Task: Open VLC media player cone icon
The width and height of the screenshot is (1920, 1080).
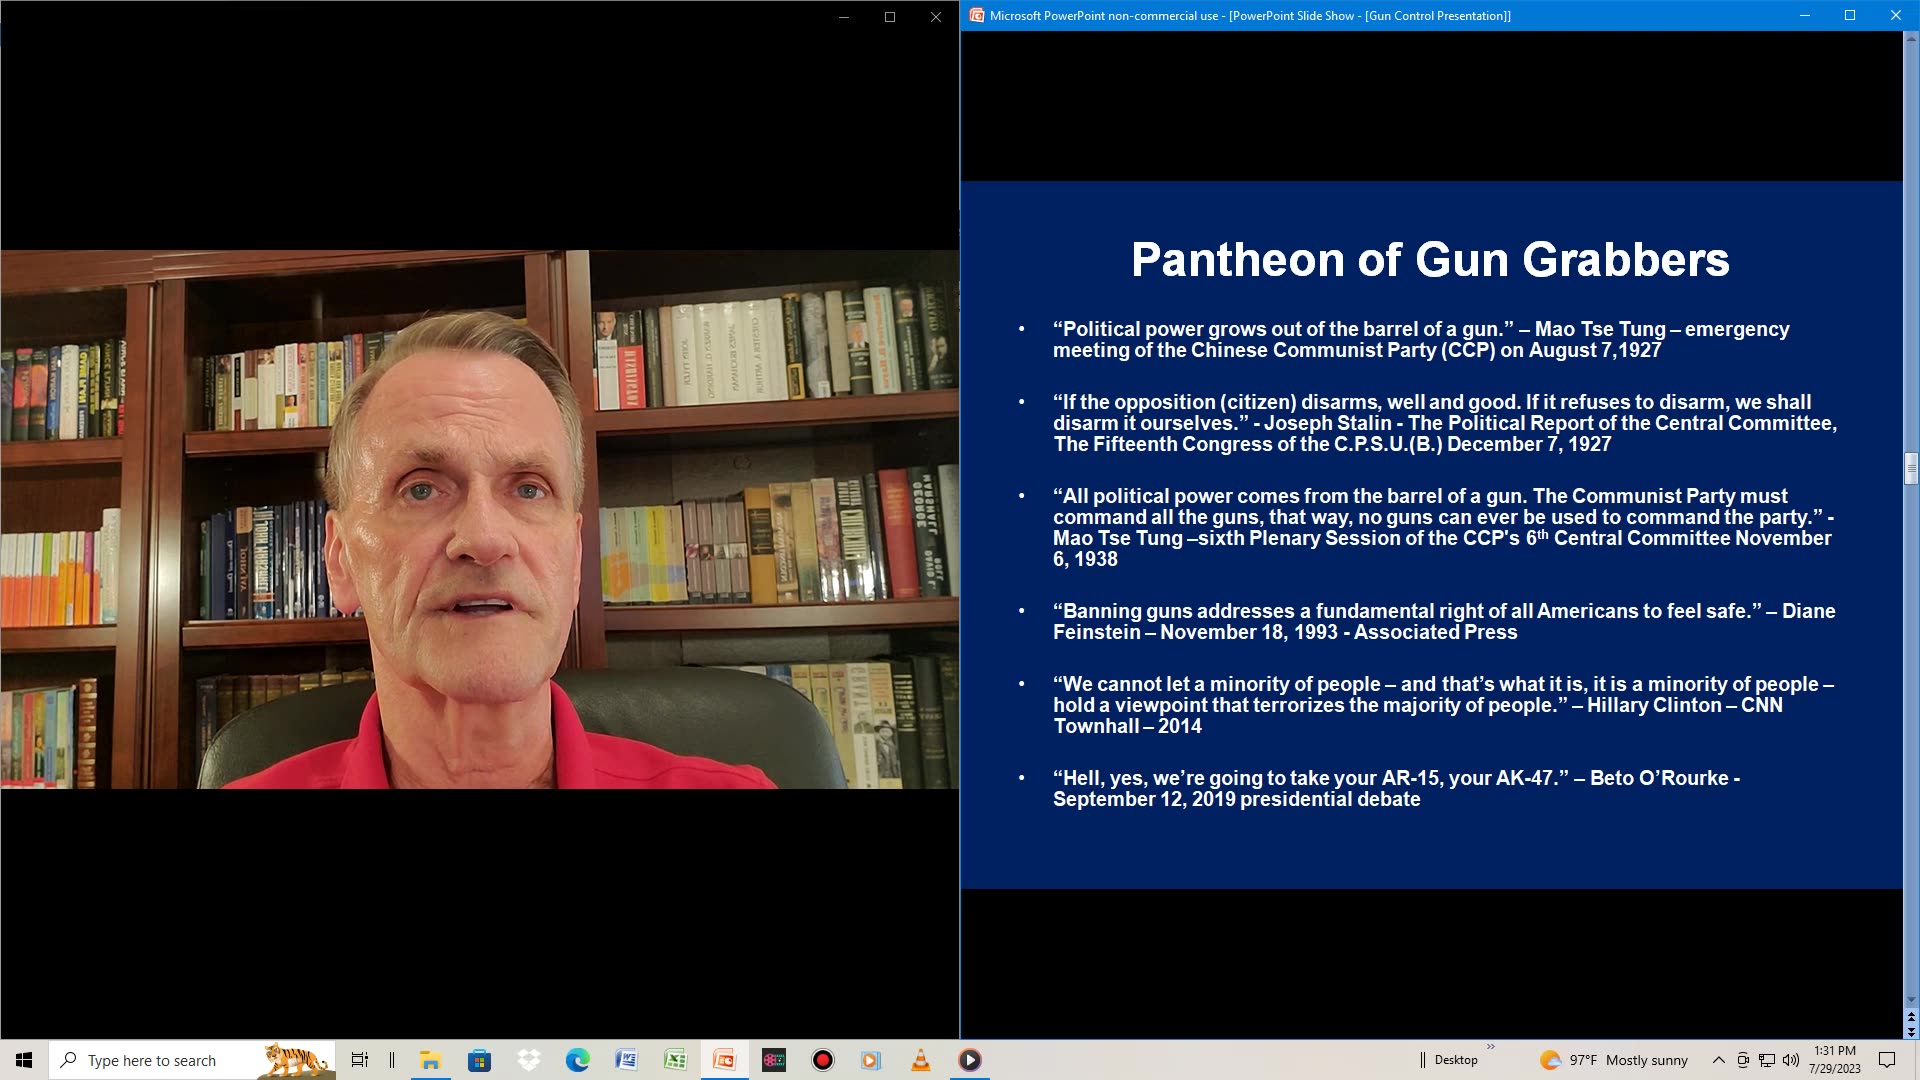Action: coord(920,1060)
